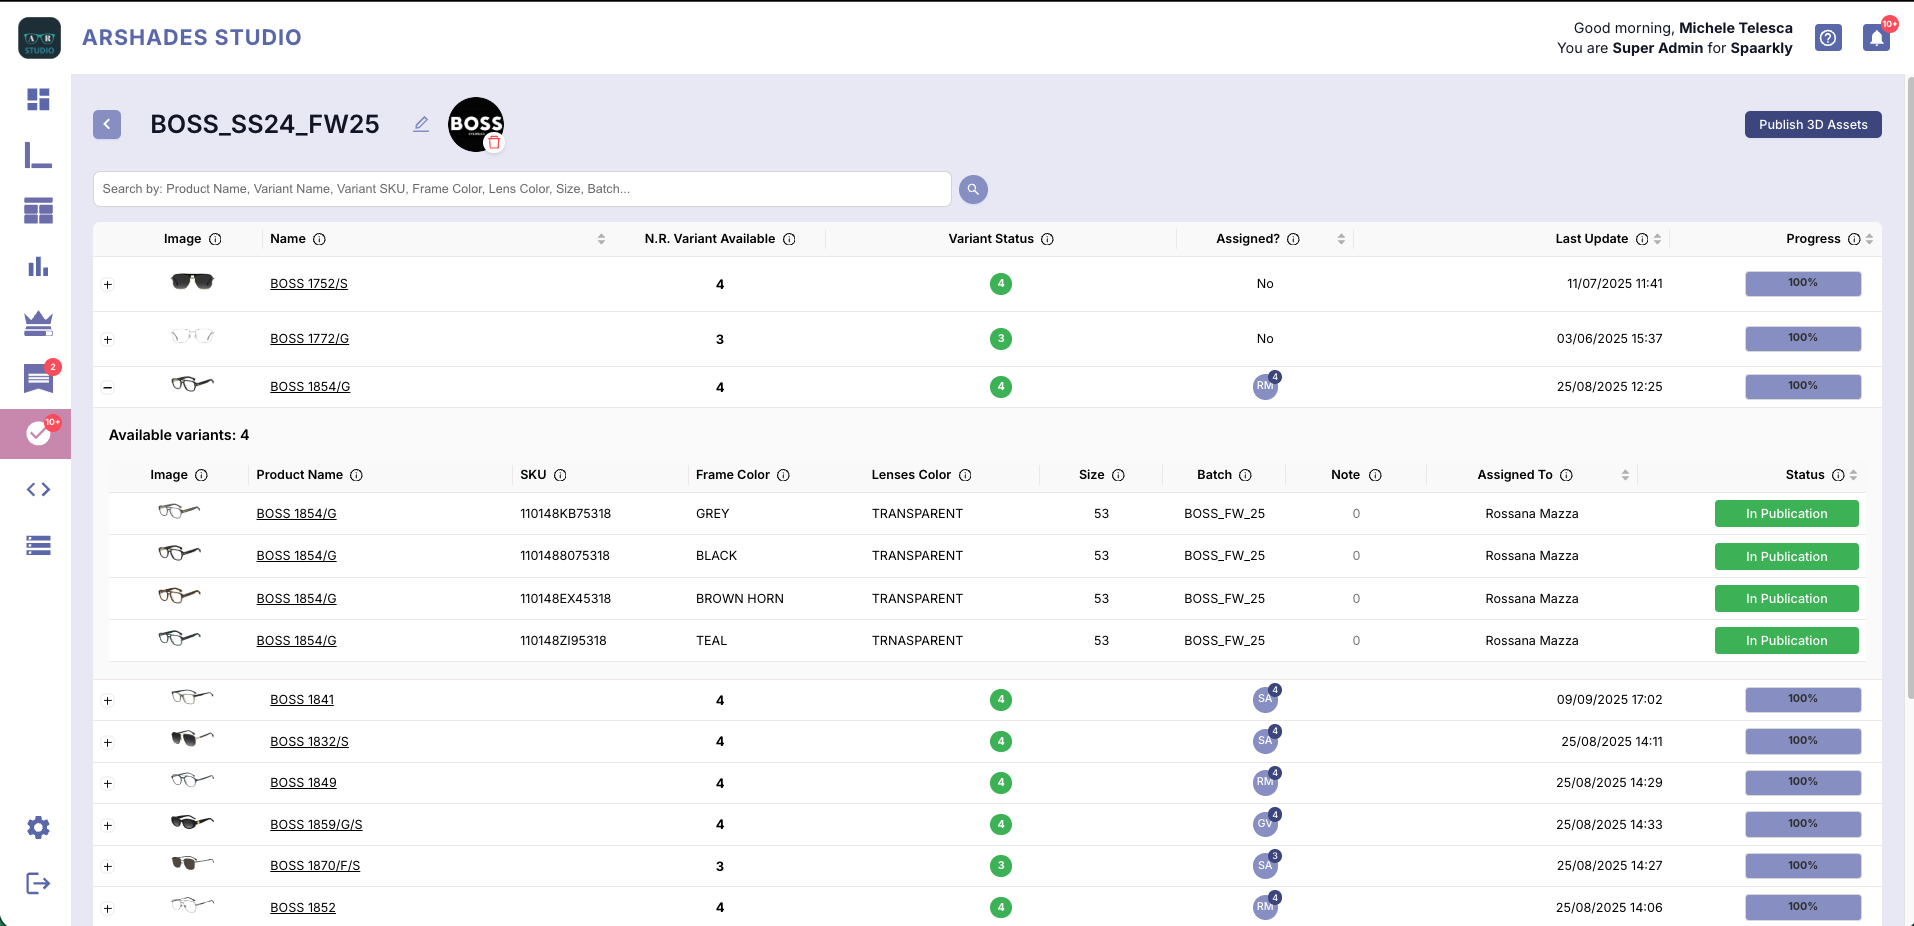Expand the BOSS 1752/S row
Screen dimensions: 1914x926
coord(108,285)
